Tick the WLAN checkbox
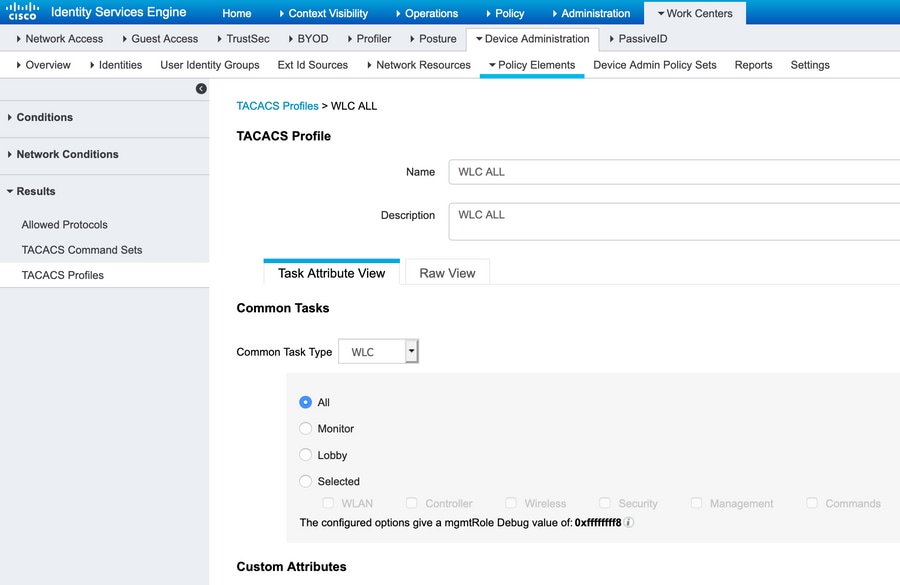Image resolution: width=900 pixels, height=585 pixels. [328, 503]
